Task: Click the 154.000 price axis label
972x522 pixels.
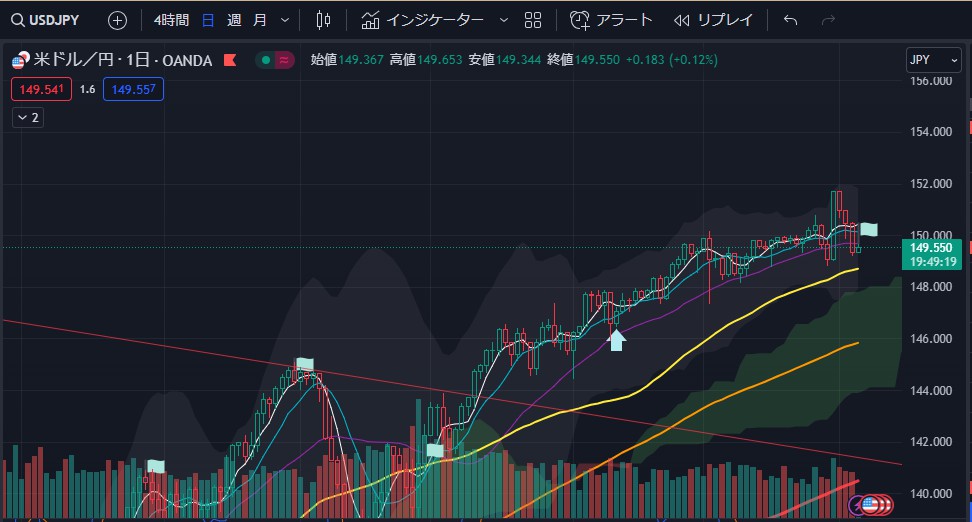Action: click(931, 131)
